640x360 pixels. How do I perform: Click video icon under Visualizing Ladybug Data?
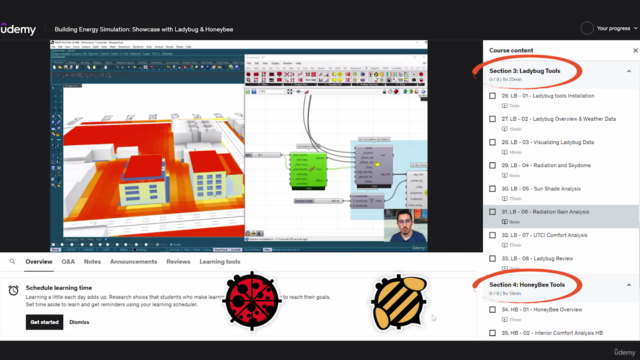click(x=504, y=152)
